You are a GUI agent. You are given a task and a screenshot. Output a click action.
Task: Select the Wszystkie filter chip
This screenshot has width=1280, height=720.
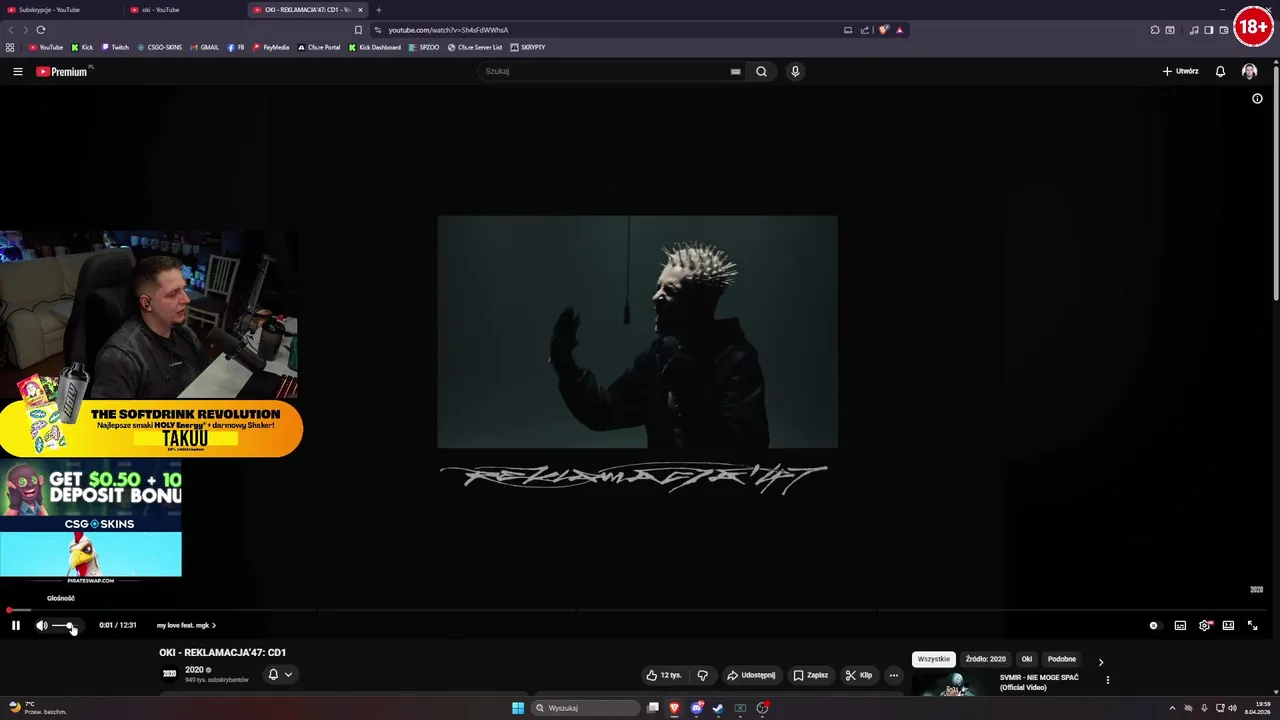pos(934,659)
